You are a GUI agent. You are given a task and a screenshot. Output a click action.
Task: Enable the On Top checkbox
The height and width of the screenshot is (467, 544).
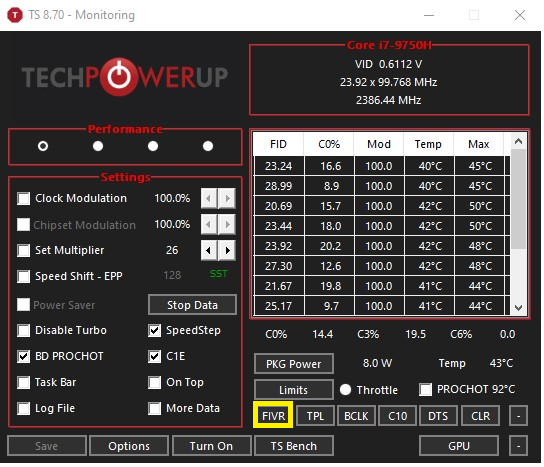click(x=154, y=382)
